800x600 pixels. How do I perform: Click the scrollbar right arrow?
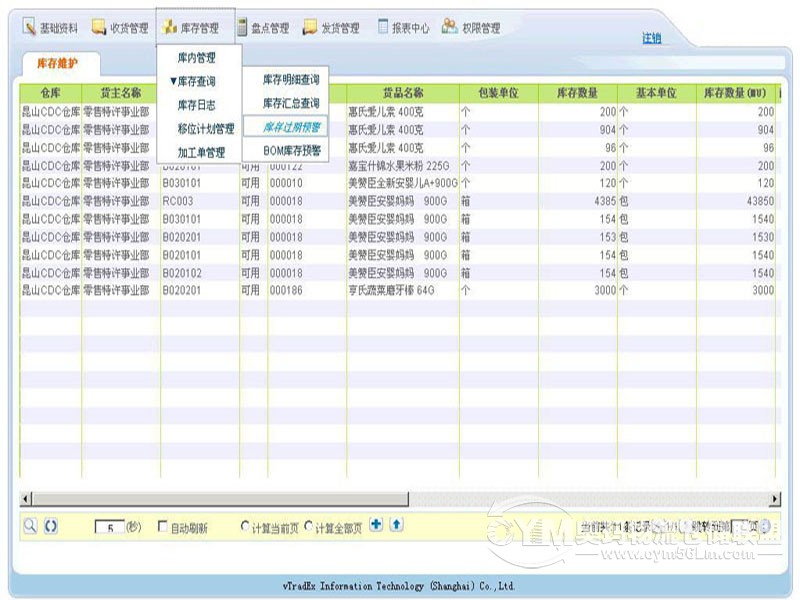click(775, 498)
